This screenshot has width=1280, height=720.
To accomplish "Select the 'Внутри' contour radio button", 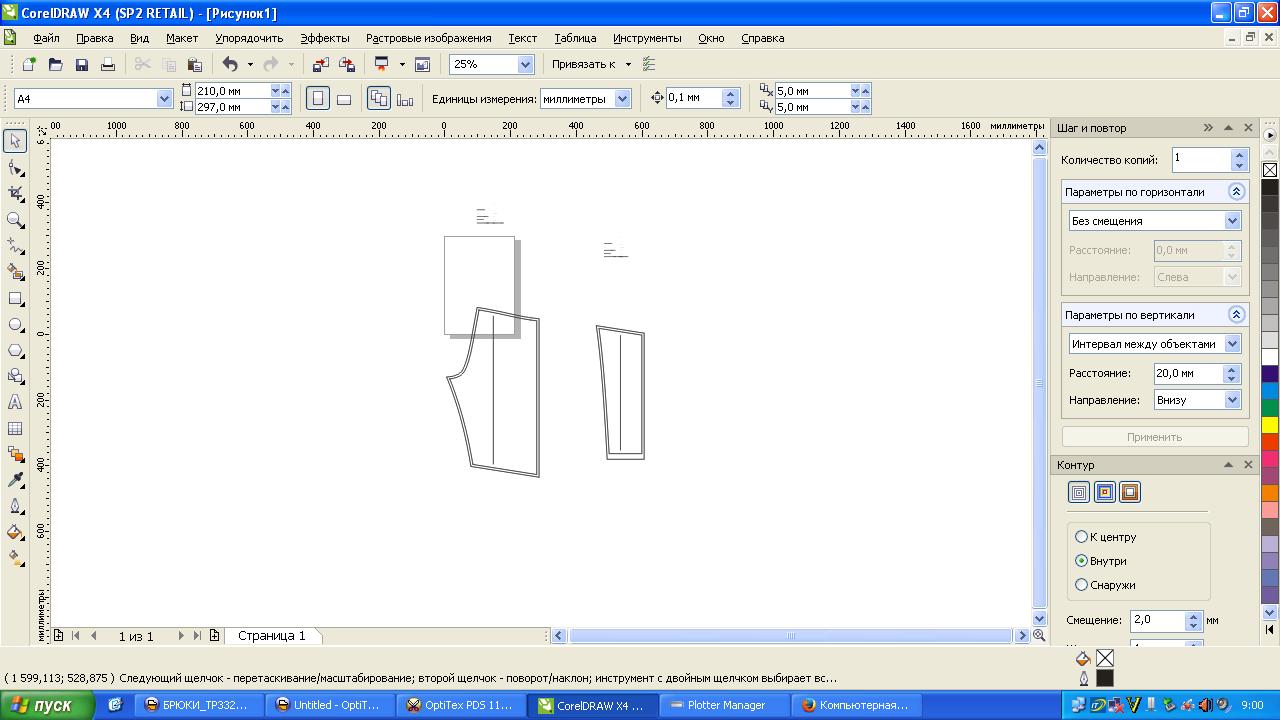I will [1081, 561].
